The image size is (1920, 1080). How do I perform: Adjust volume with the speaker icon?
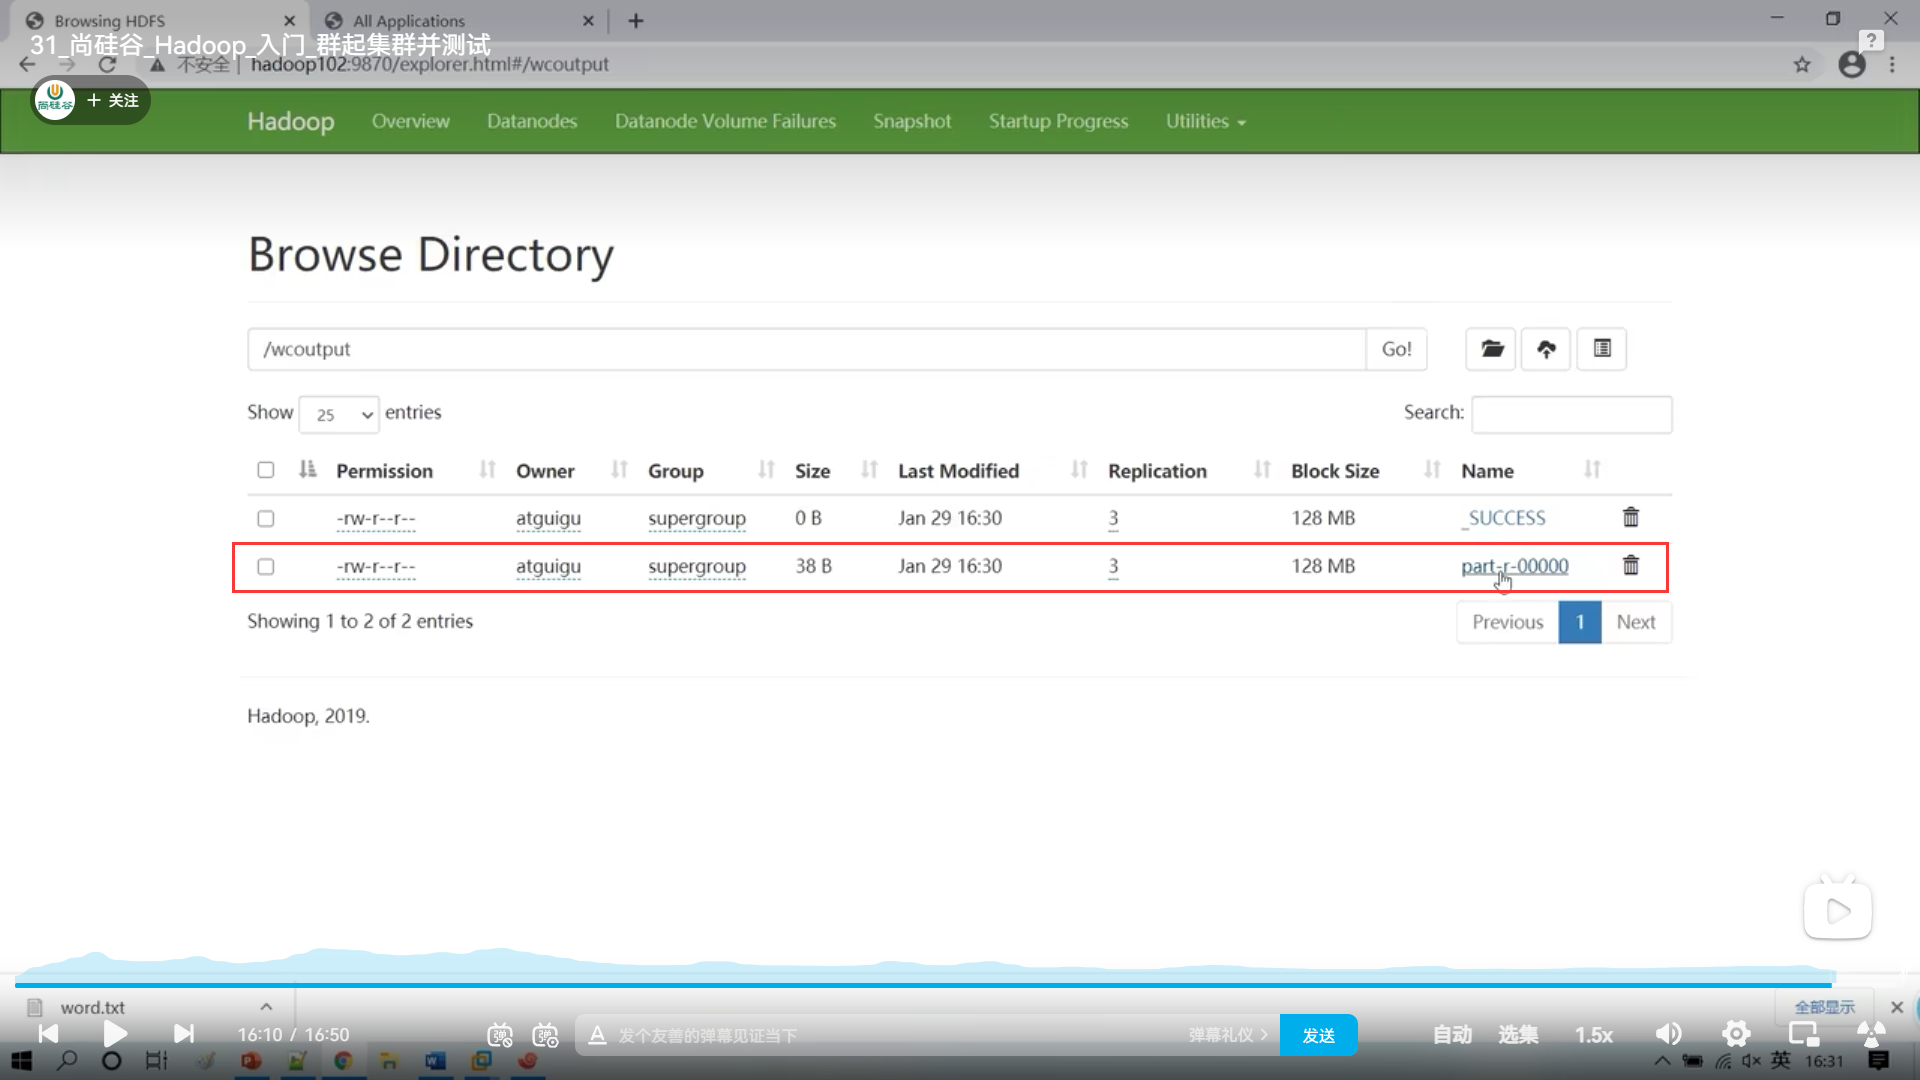1669,1034
